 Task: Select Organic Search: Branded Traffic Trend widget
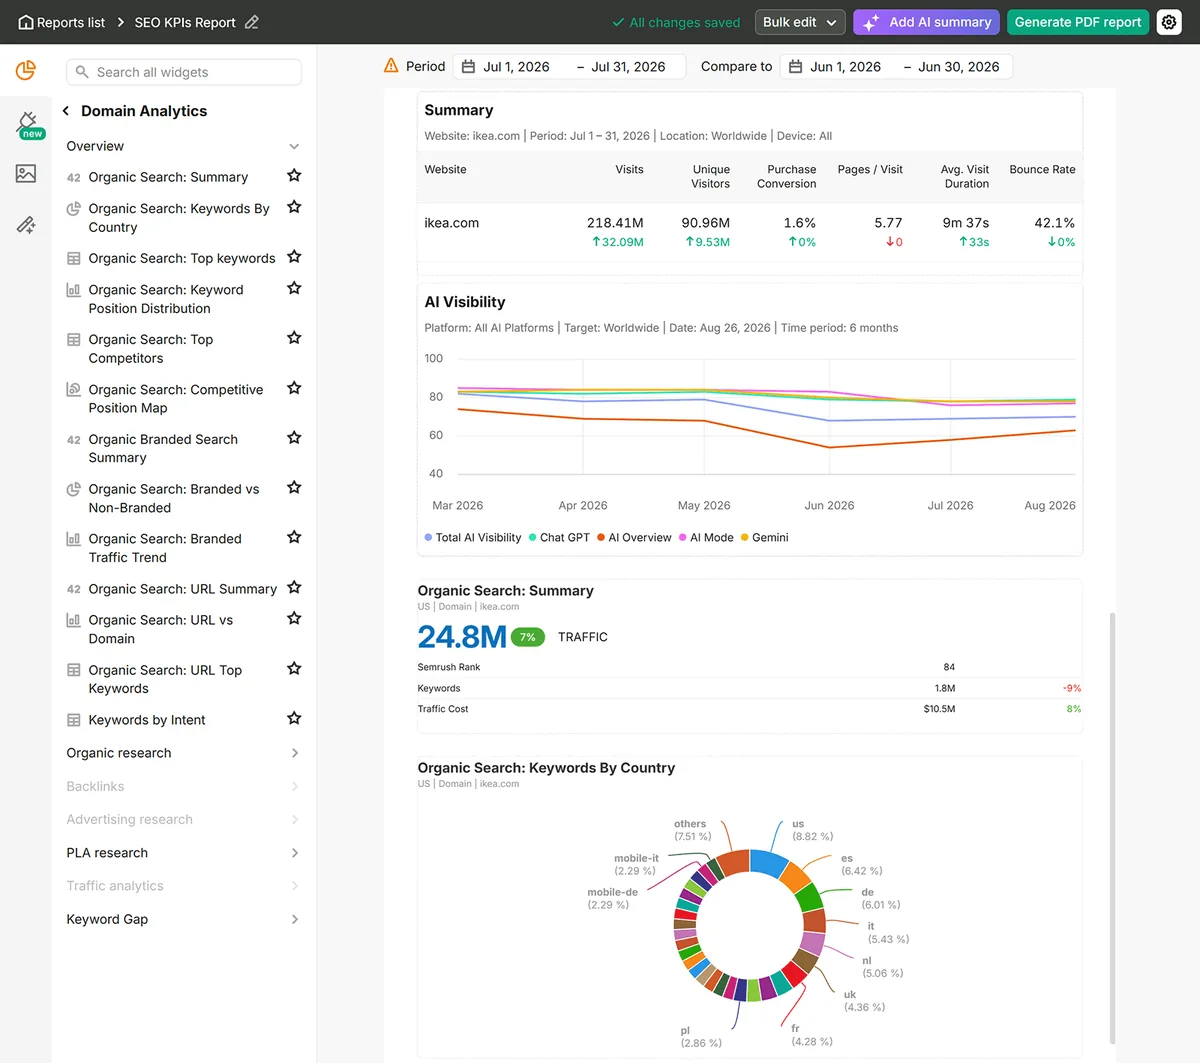(x=165, y=548)
